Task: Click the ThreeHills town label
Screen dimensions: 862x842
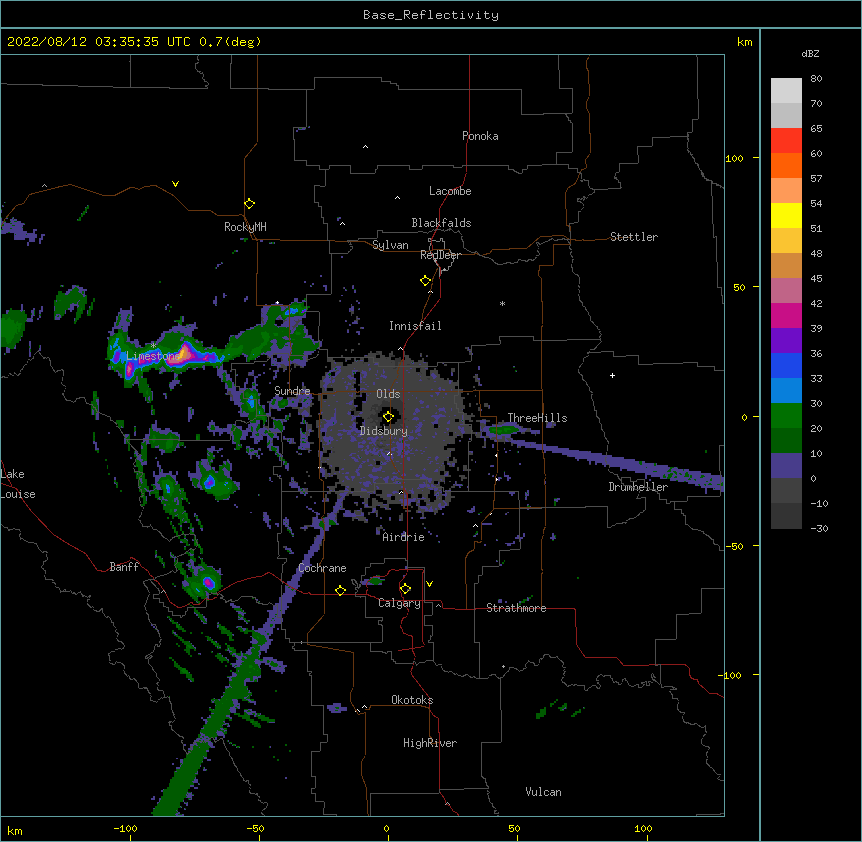Action: point(537,418)
